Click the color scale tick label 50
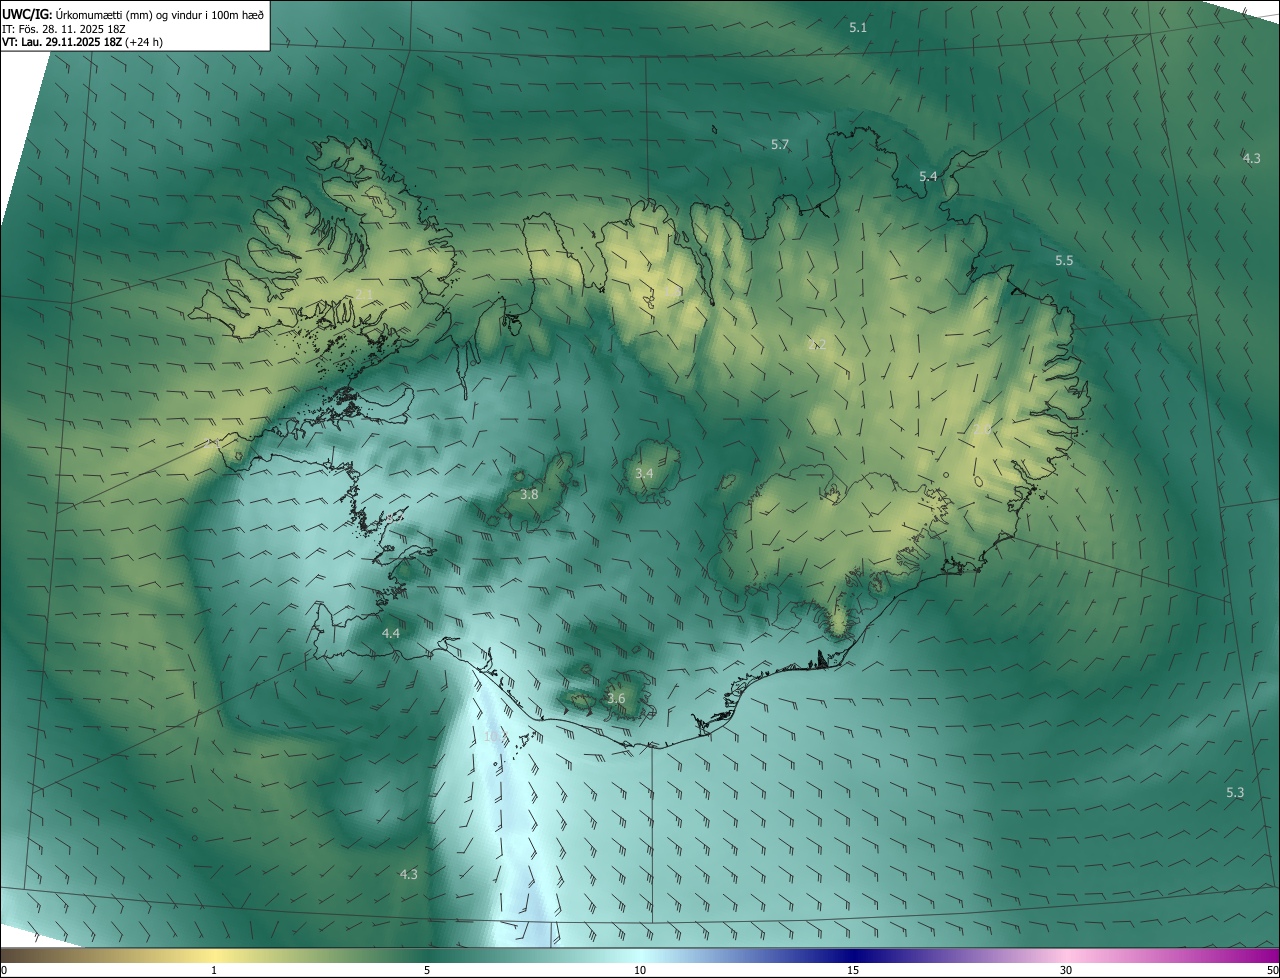1280x978 pixels. click(x=1272, y=970)
